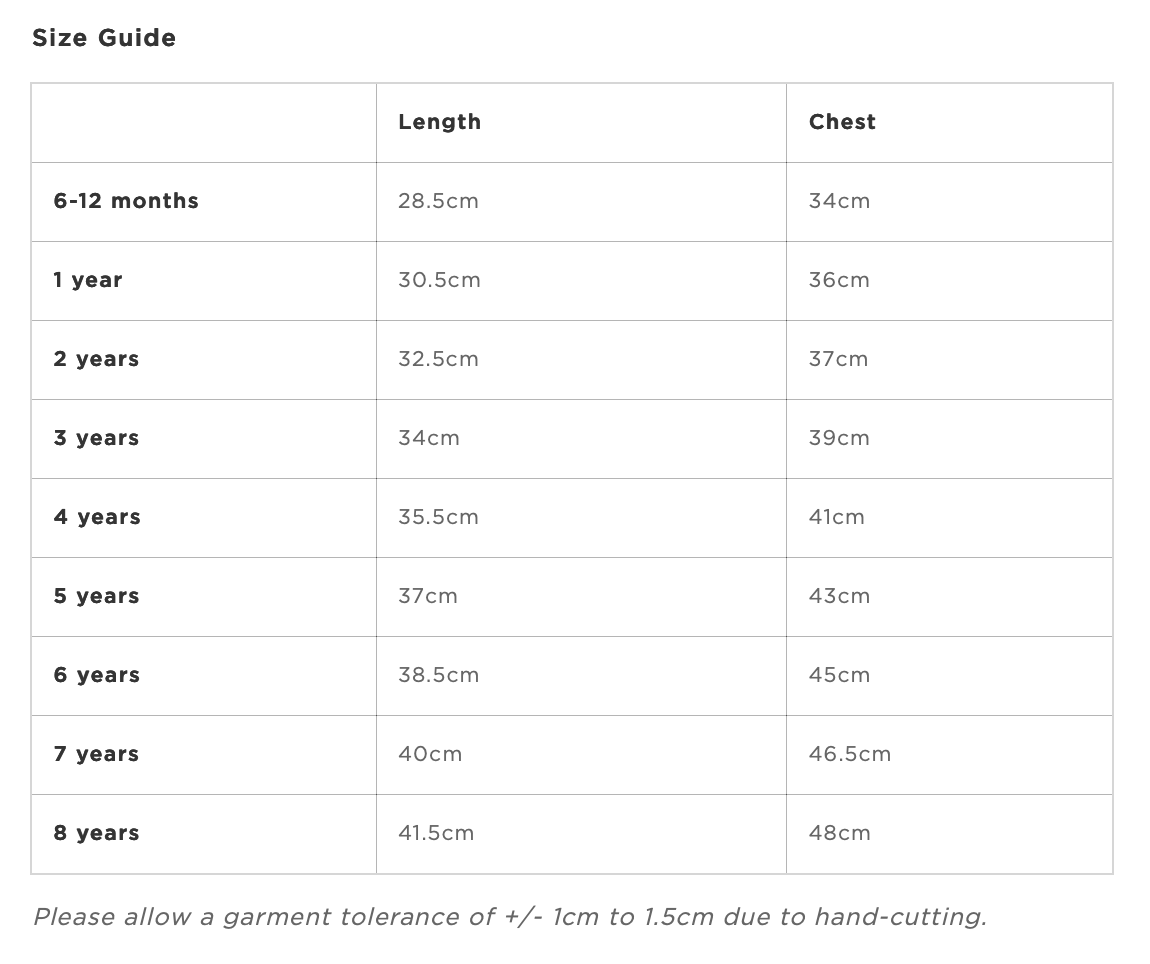Select the 2 years row label
Screen dimensions: 1150x964
[96, 359]
